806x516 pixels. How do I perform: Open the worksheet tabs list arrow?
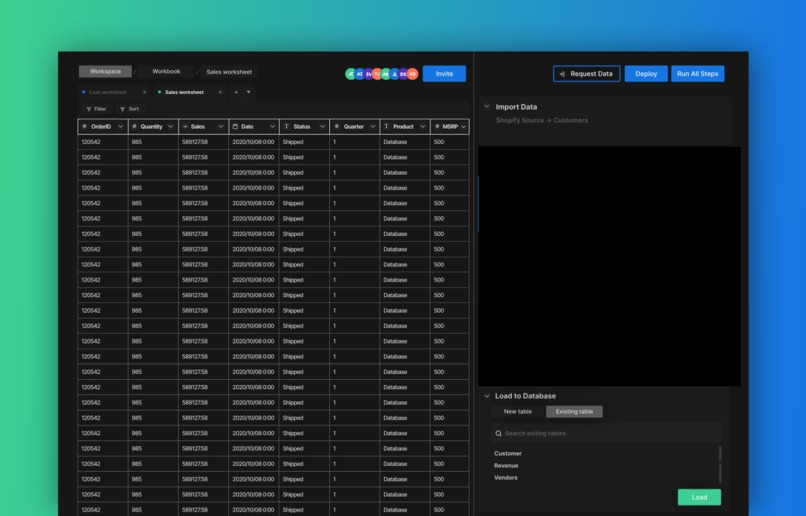[248, 93]
